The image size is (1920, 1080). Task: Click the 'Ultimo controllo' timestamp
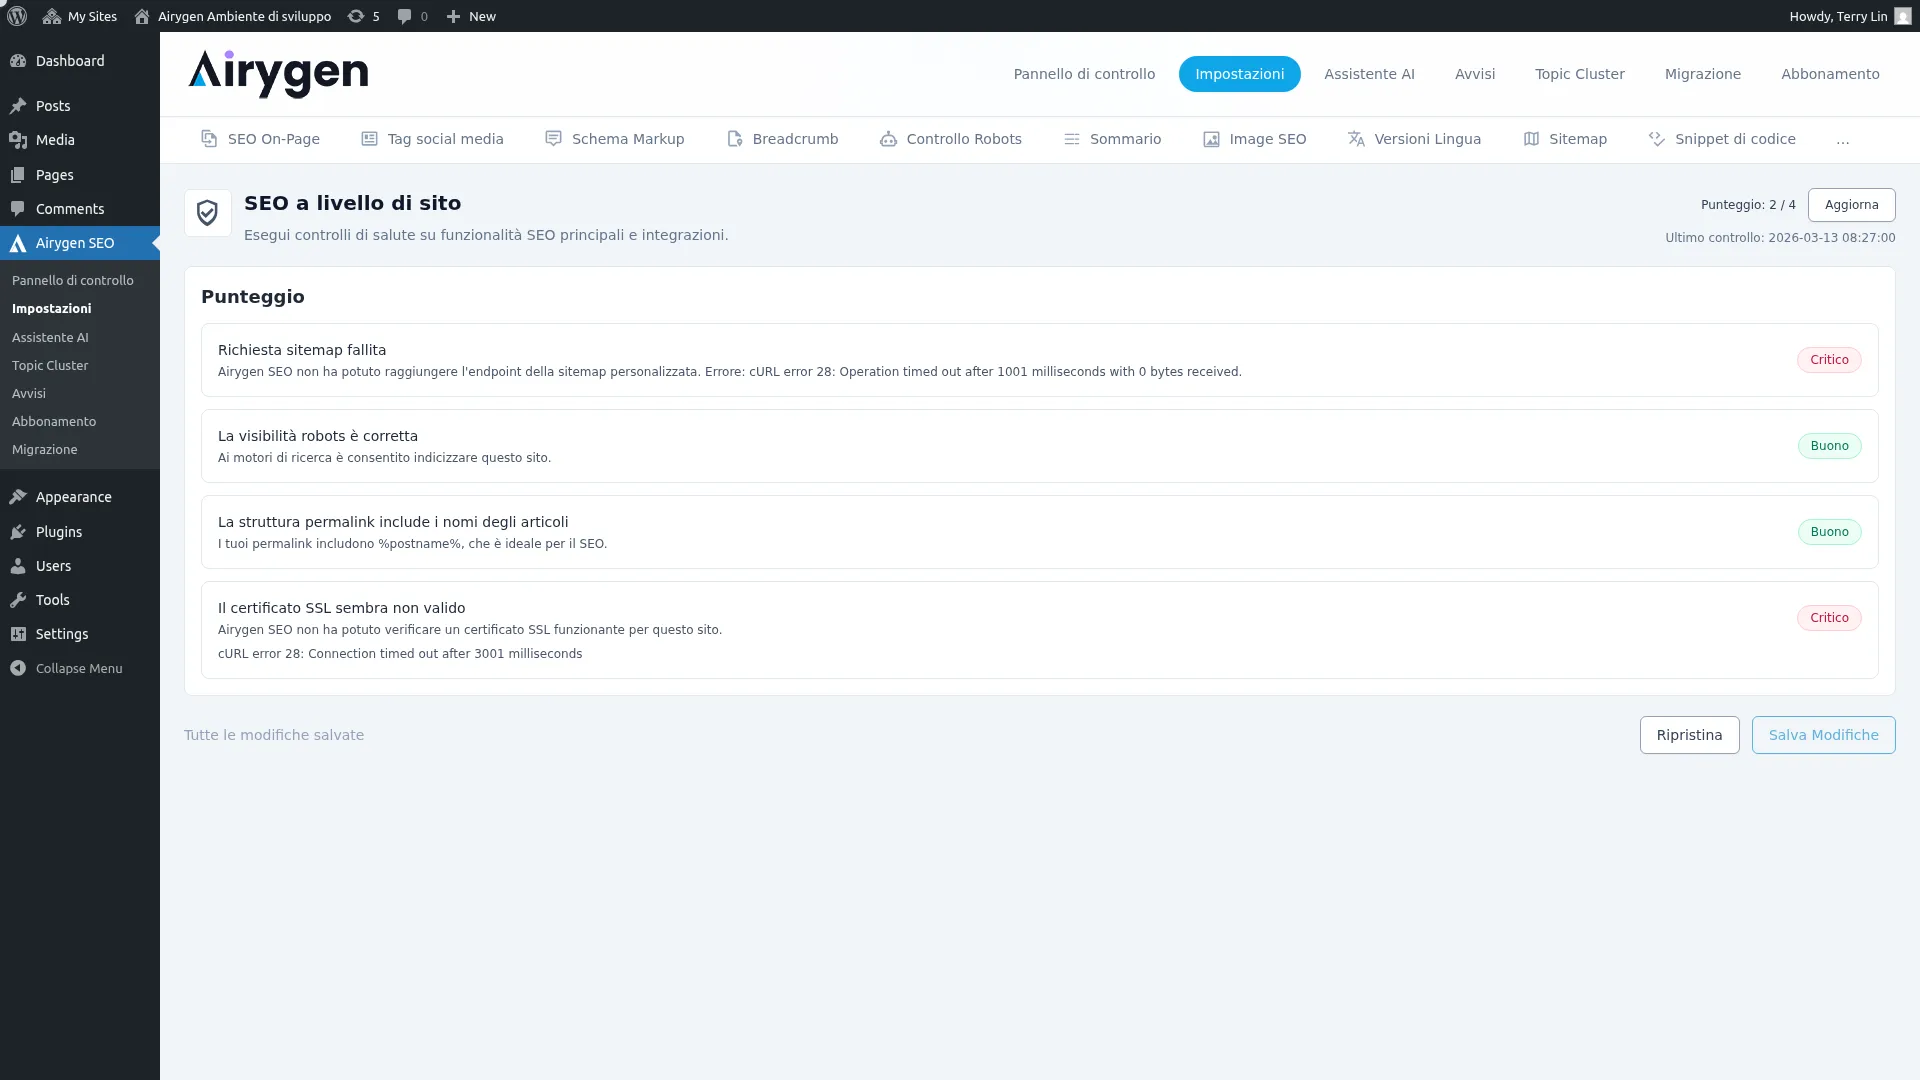1780,238
